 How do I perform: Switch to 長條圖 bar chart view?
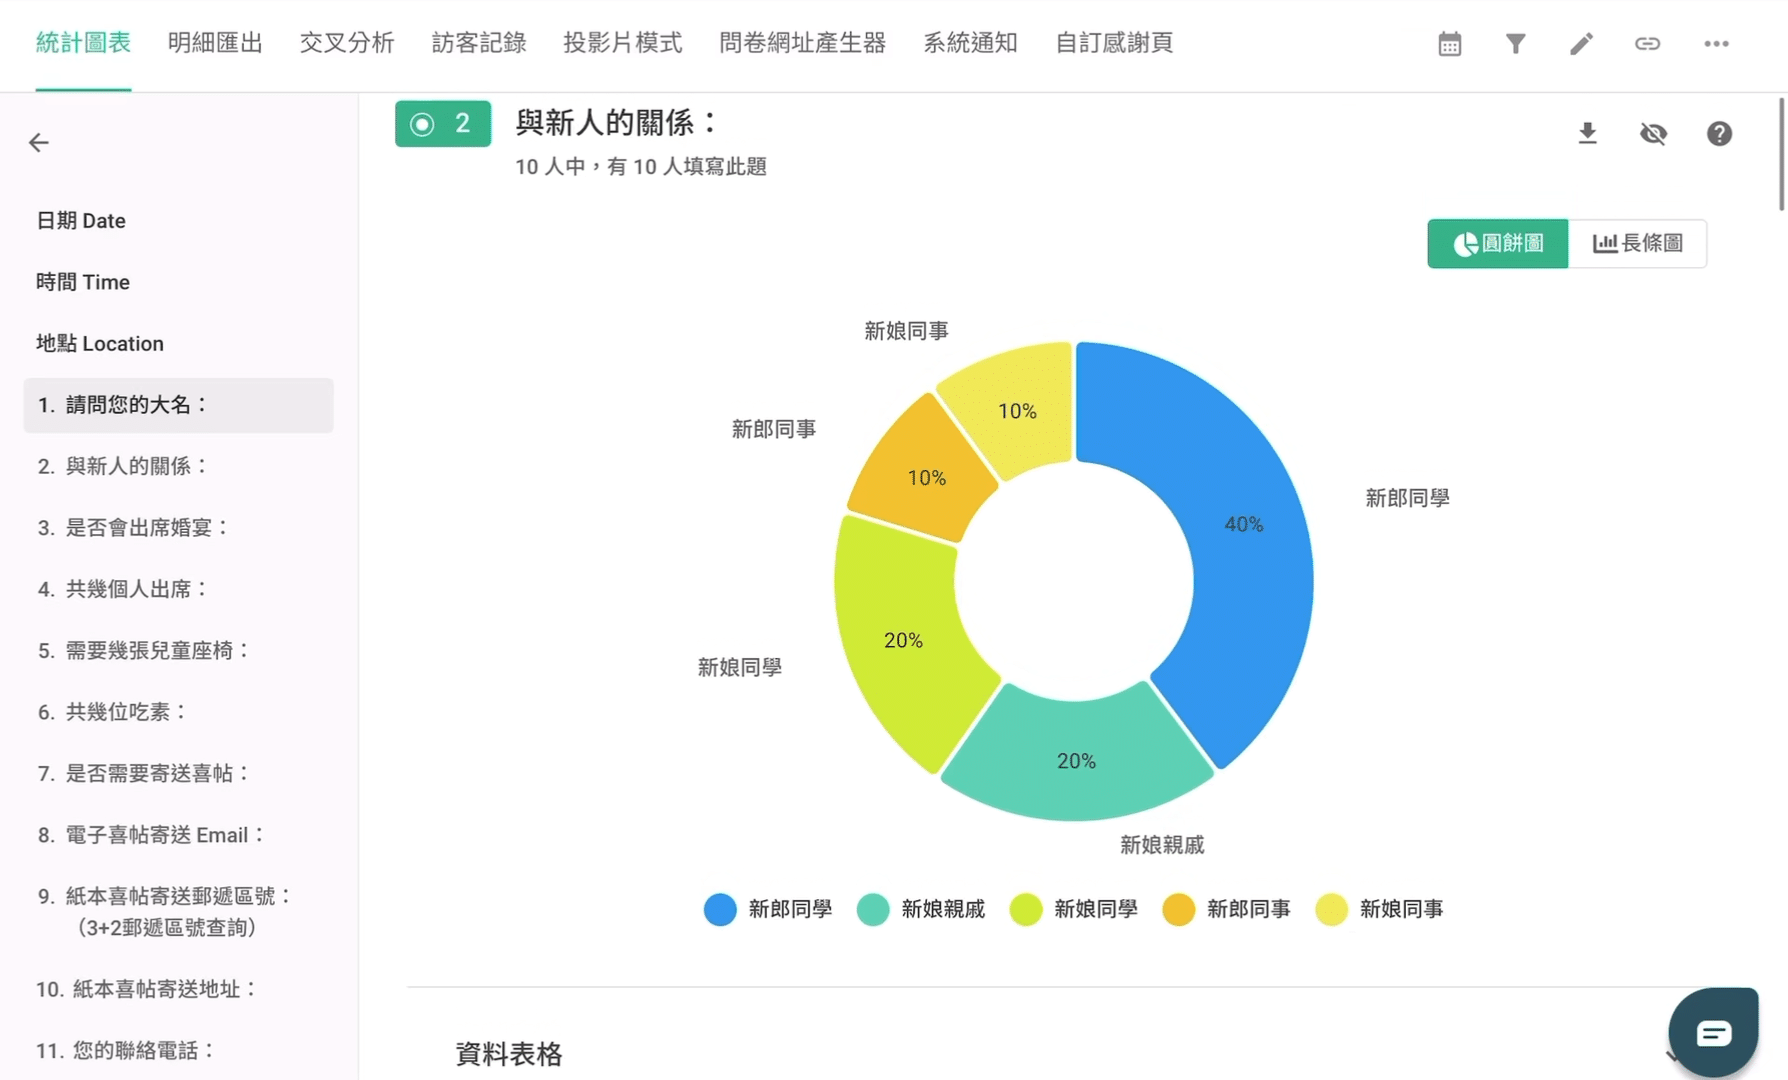tap(1637, 243)
